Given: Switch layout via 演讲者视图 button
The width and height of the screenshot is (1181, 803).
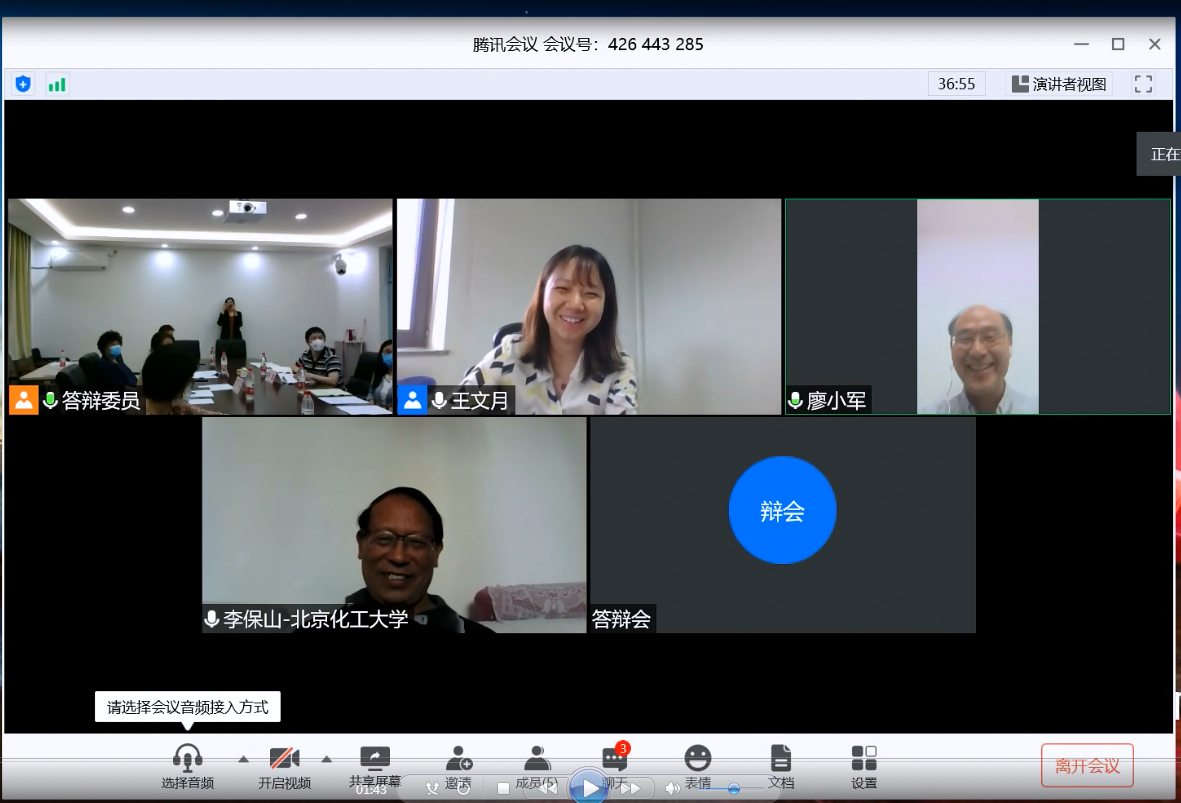Looking at the screenshot, I should coord(1059,84).
